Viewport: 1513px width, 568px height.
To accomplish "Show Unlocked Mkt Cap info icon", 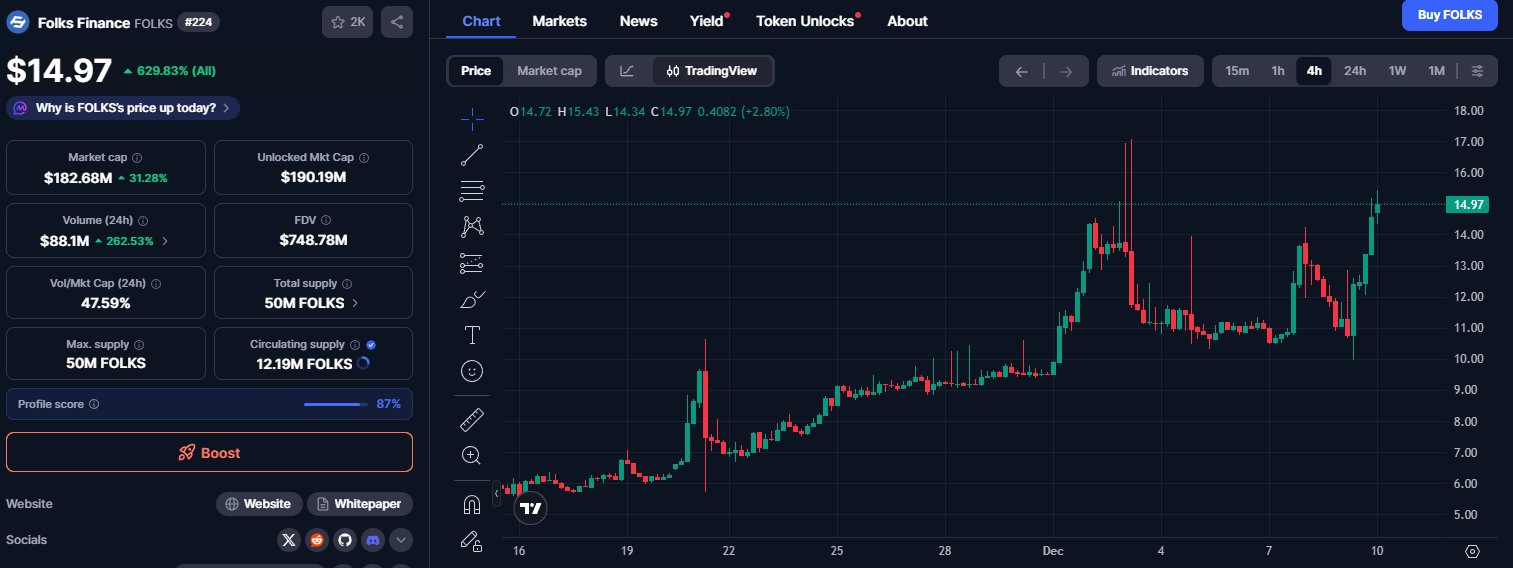I will click(x=364, y=158).
